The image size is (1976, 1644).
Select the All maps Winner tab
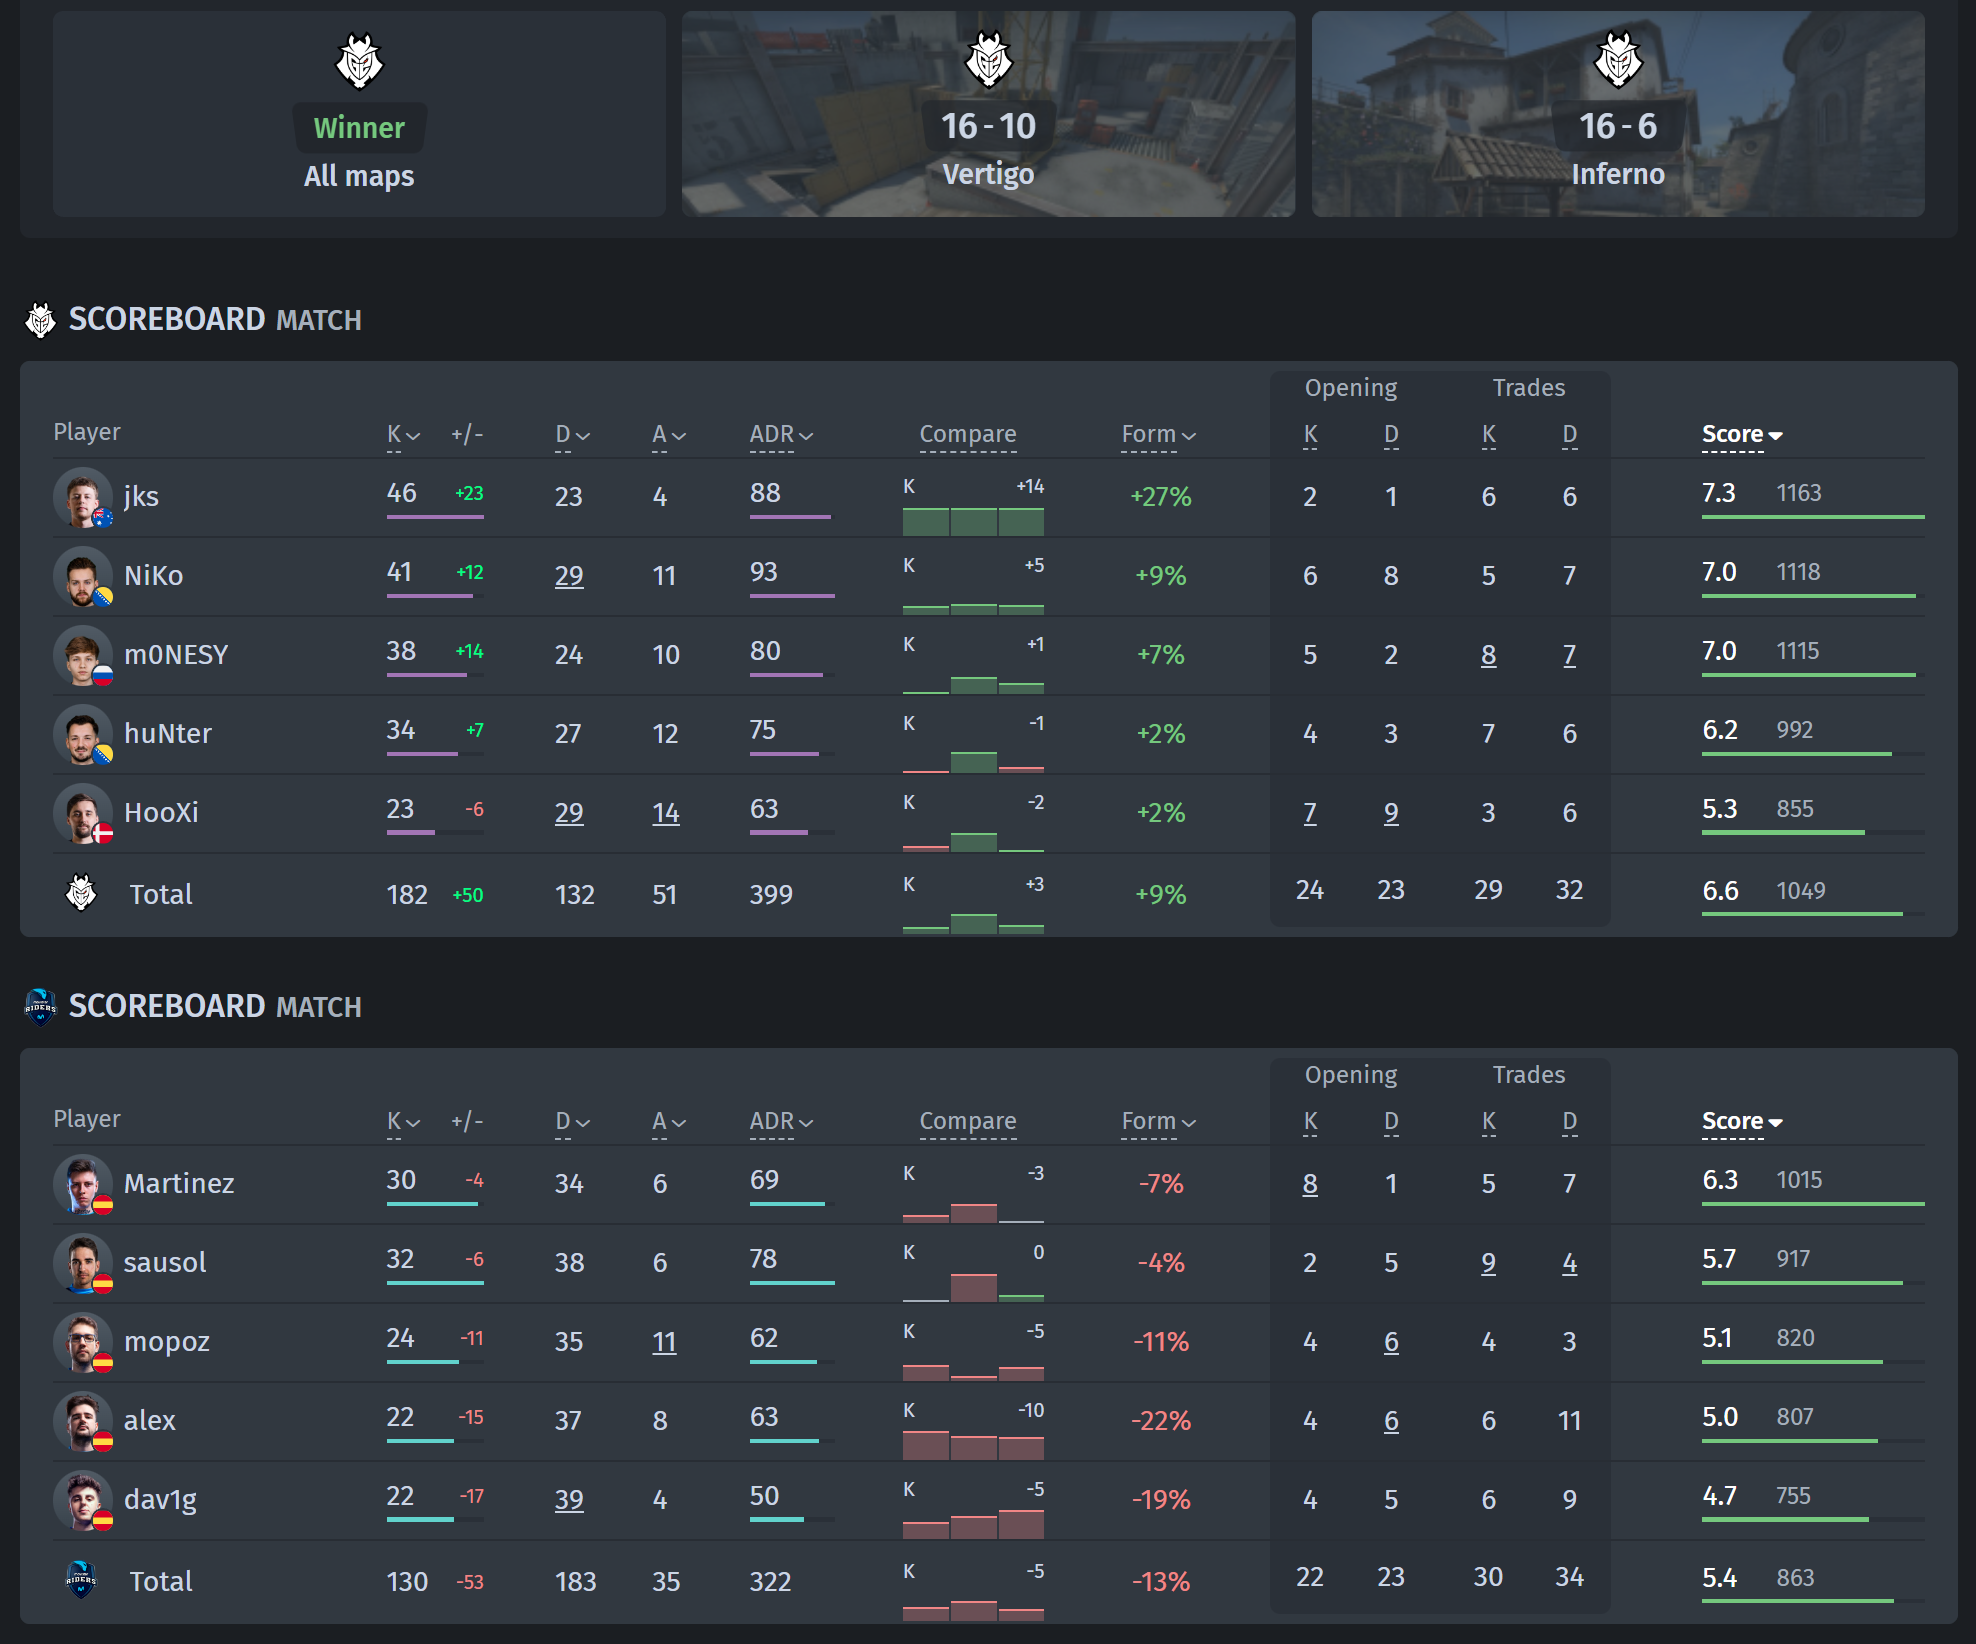point(359,114)
